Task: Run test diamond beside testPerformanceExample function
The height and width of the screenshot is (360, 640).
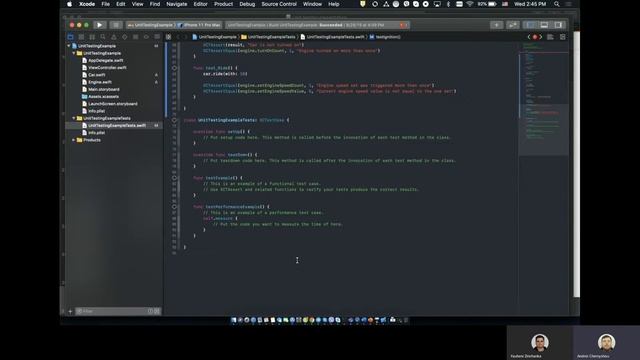Action: point(174,207)
